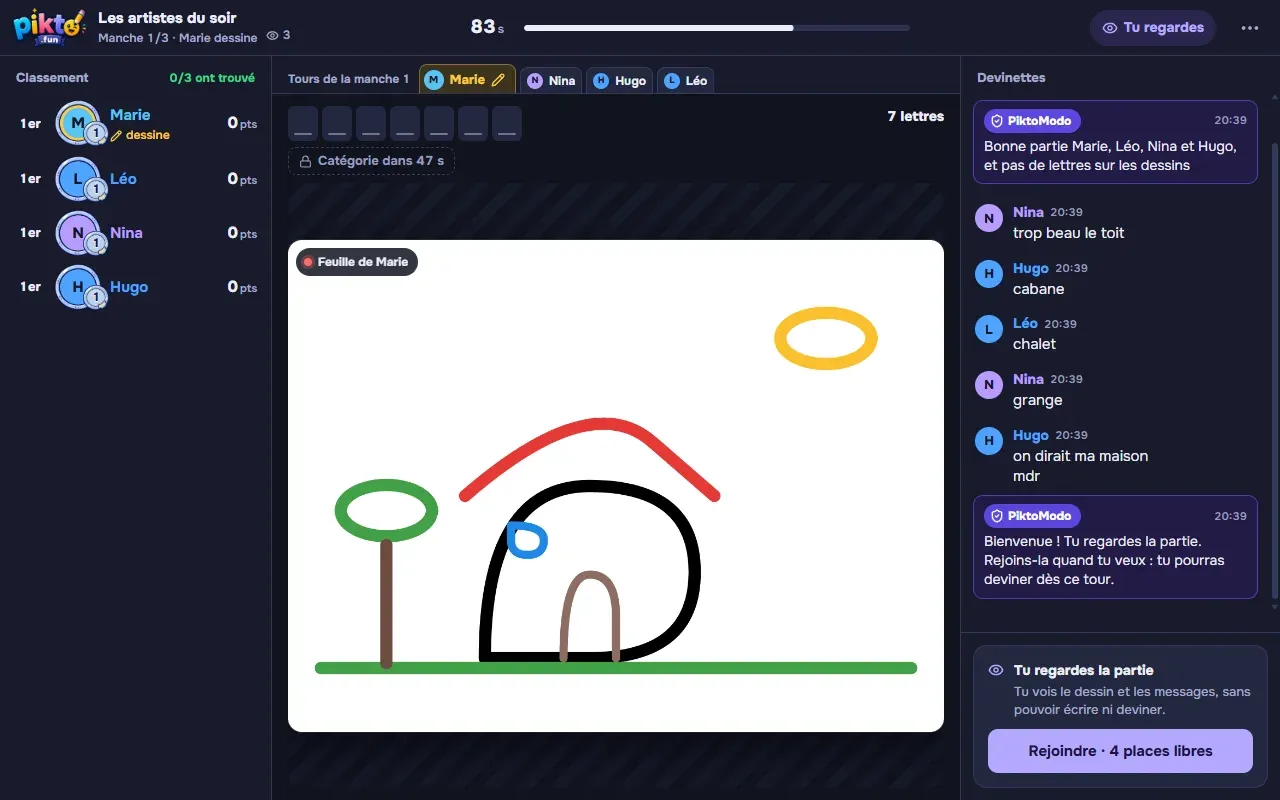Select the Marie turn tab
This screenshot has width=1280, height=800.
(x=467, y=80)
